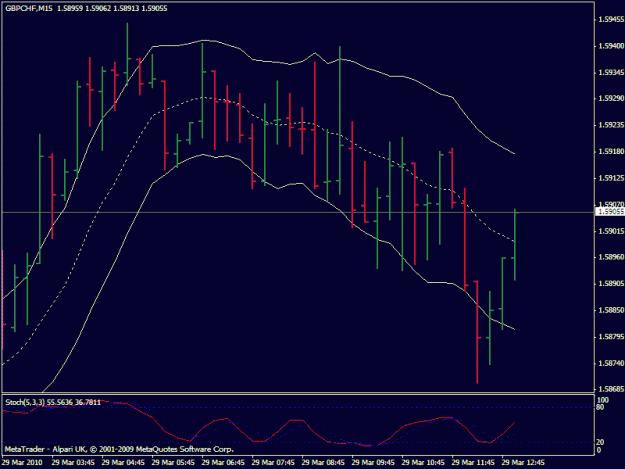Click the 29 Mar 11:45 time label

473,463
